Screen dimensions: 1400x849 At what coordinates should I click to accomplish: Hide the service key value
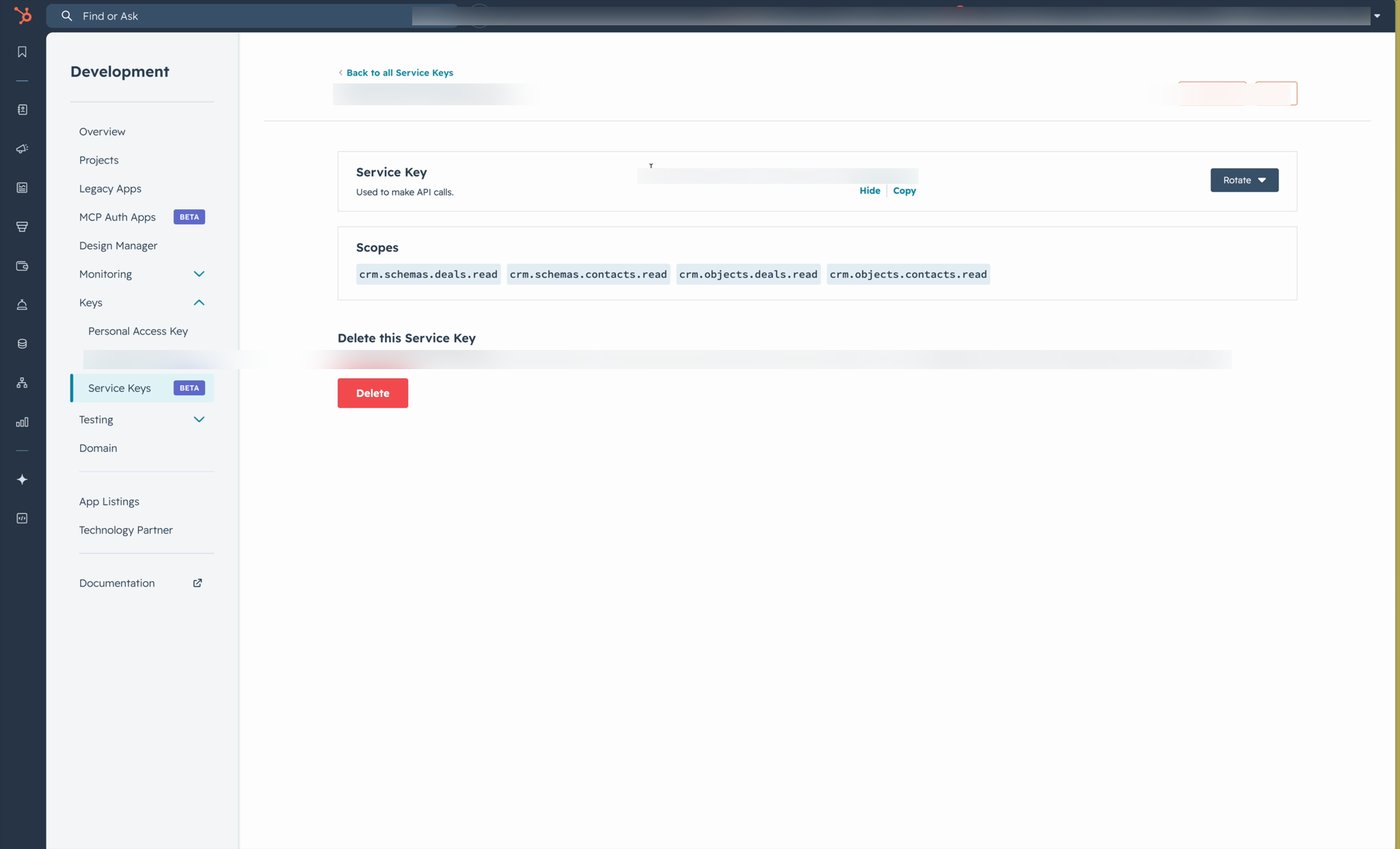869,190
